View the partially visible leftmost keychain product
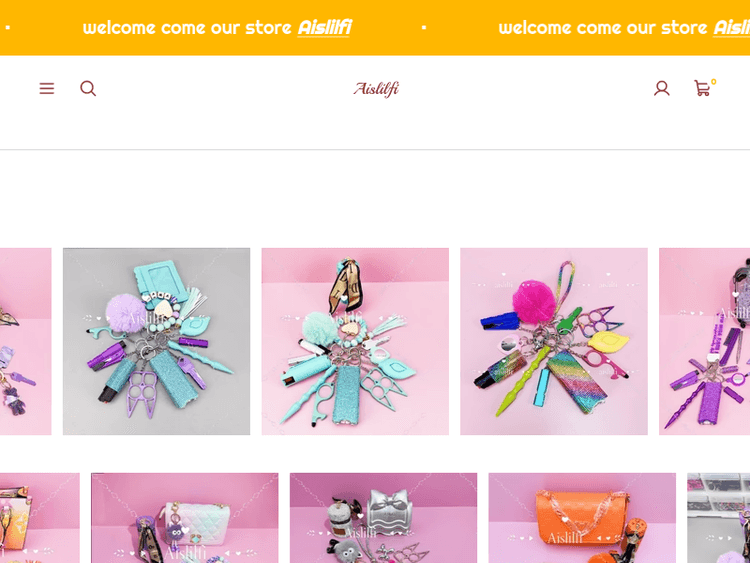The height and width of the screenshot is (563, 750). (x=25, y=341)
